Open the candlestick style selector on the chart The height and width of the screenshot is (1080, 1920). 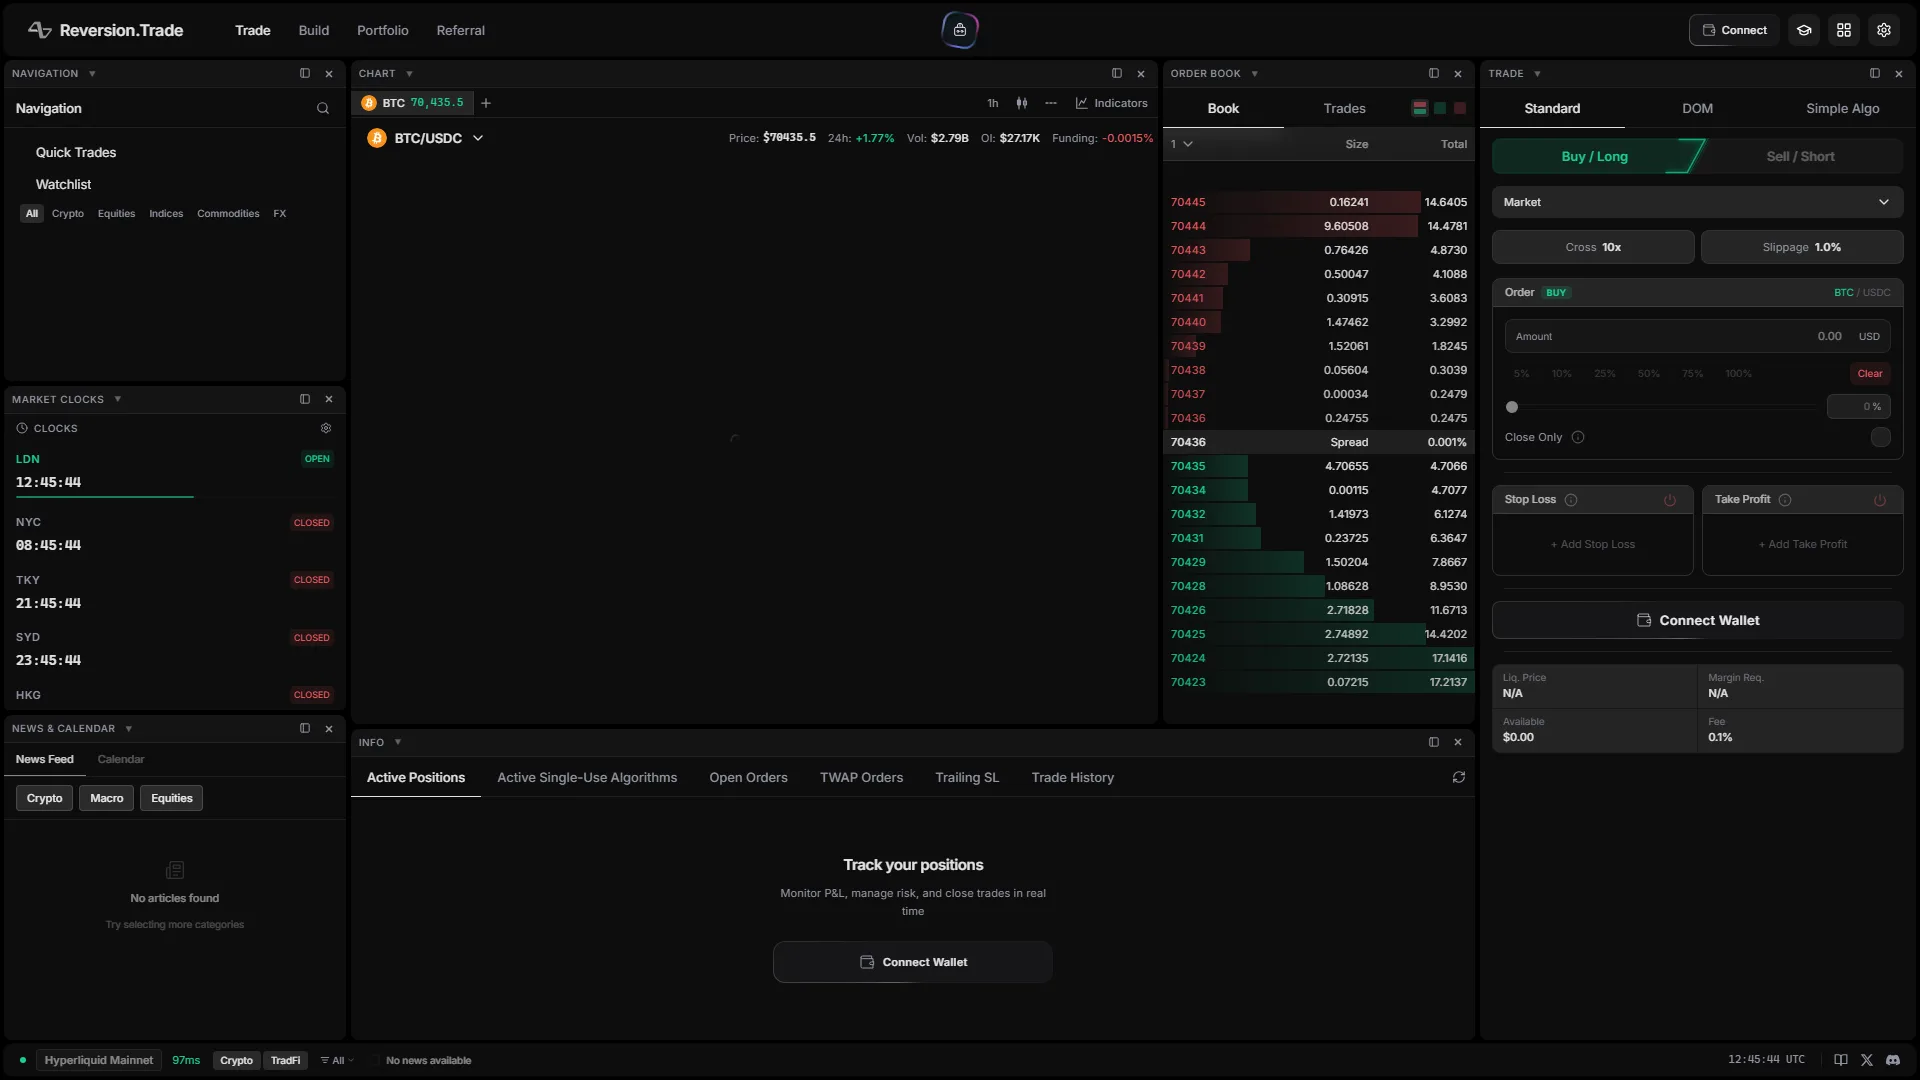[1022, 103]
